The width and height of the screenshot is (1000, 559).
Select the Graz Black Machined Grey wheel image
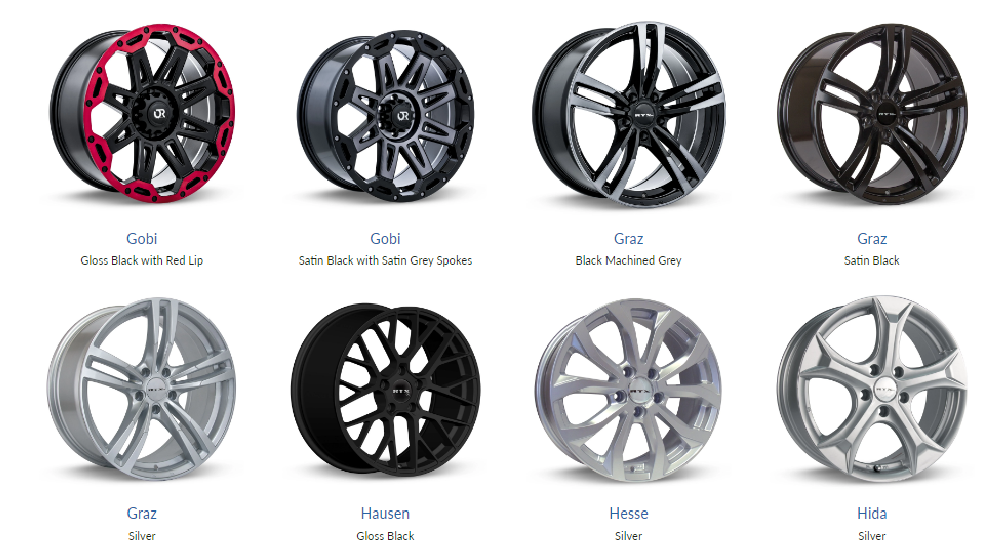629,115
